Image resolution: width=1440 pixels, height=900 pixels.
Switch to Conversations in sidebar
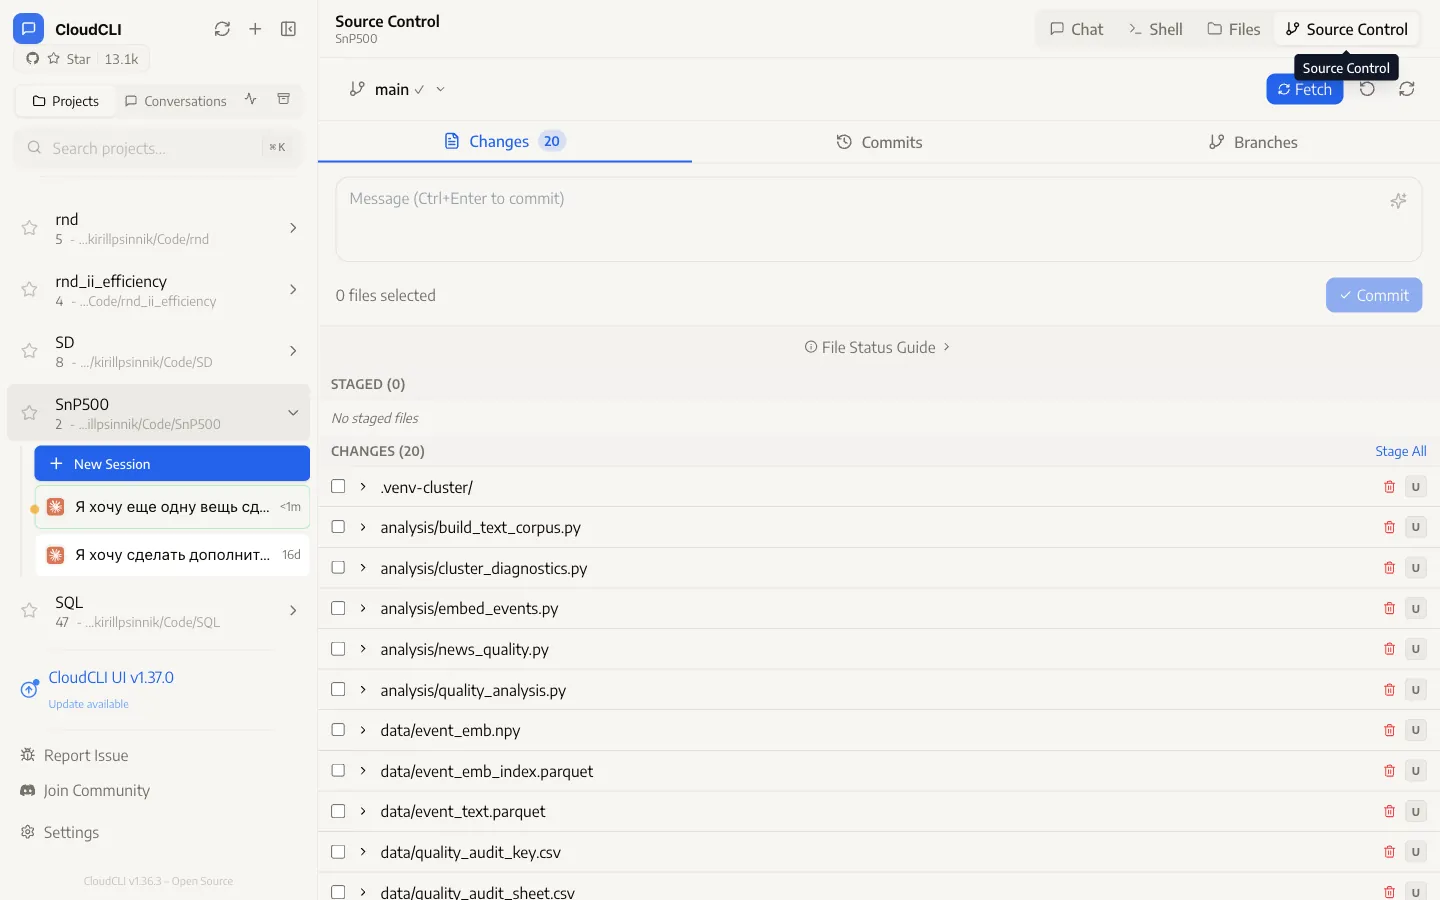point(176,101)
